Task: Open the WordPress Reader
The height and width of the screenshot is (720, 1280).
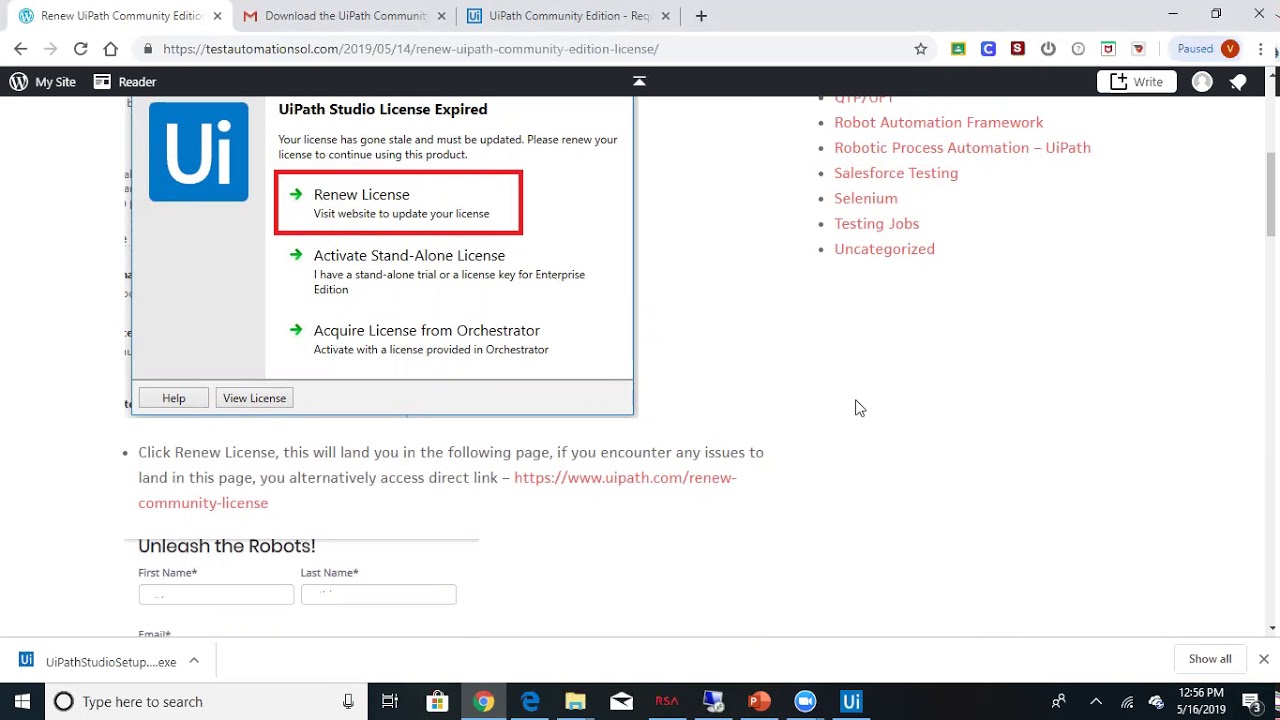Action: click(125, 82)
